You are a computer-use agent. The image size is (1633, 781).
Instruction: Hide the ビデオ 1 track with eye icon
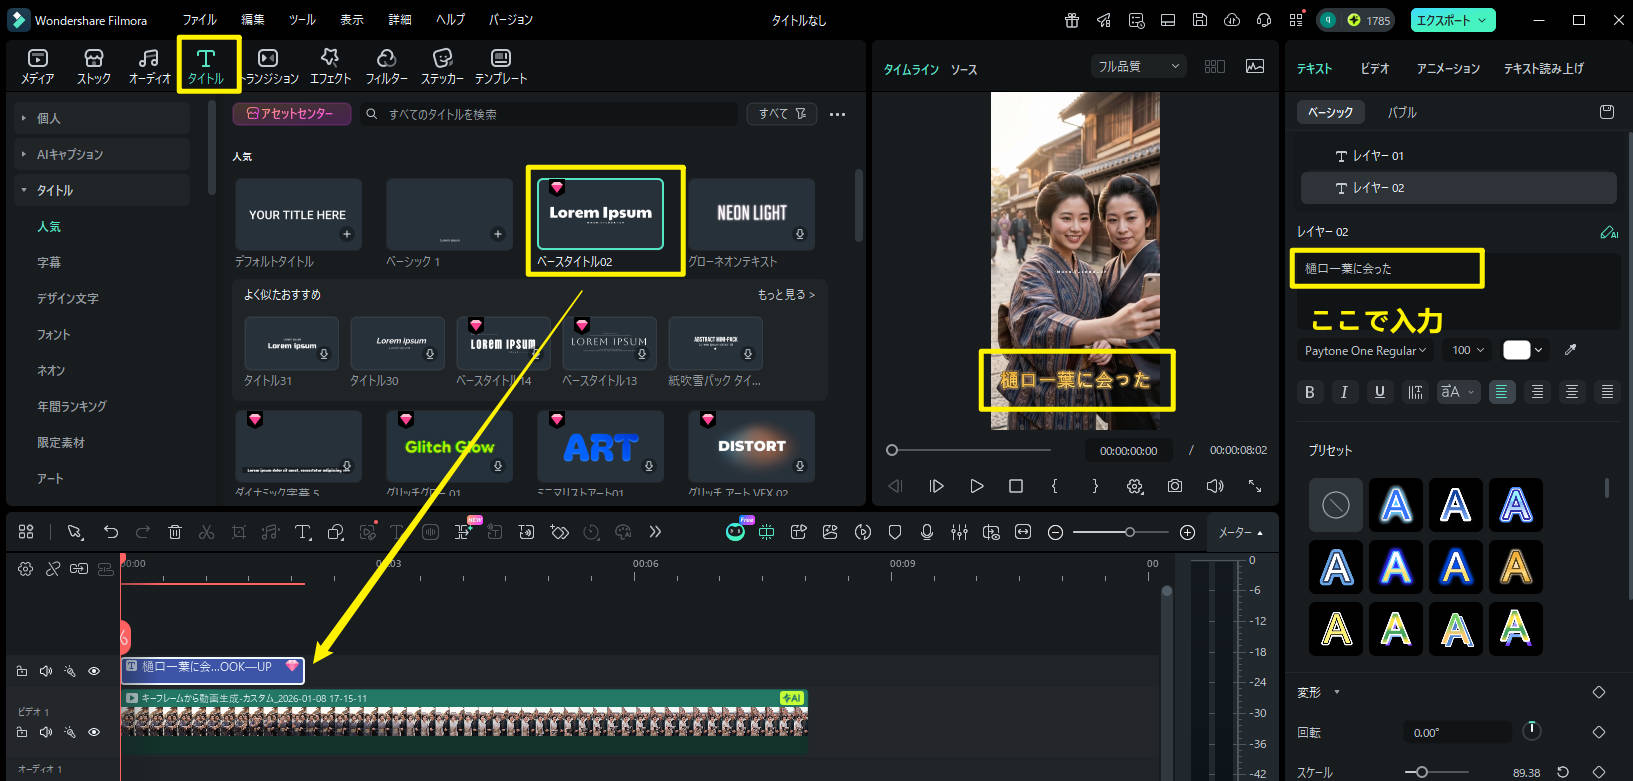(94, 732)
